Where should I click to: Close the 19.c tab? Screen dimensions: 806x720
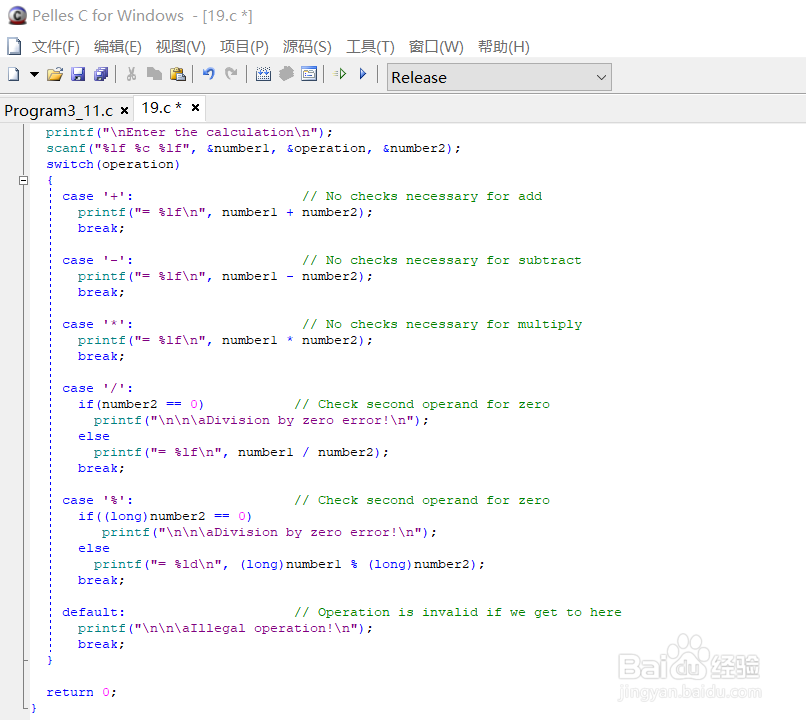195,107
